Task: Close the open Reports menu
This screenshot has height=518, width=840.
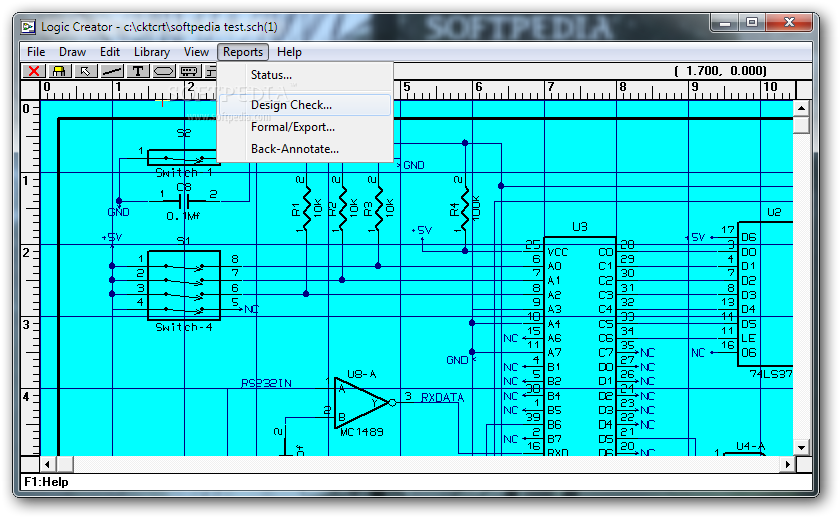Action: tap(243, 52)
